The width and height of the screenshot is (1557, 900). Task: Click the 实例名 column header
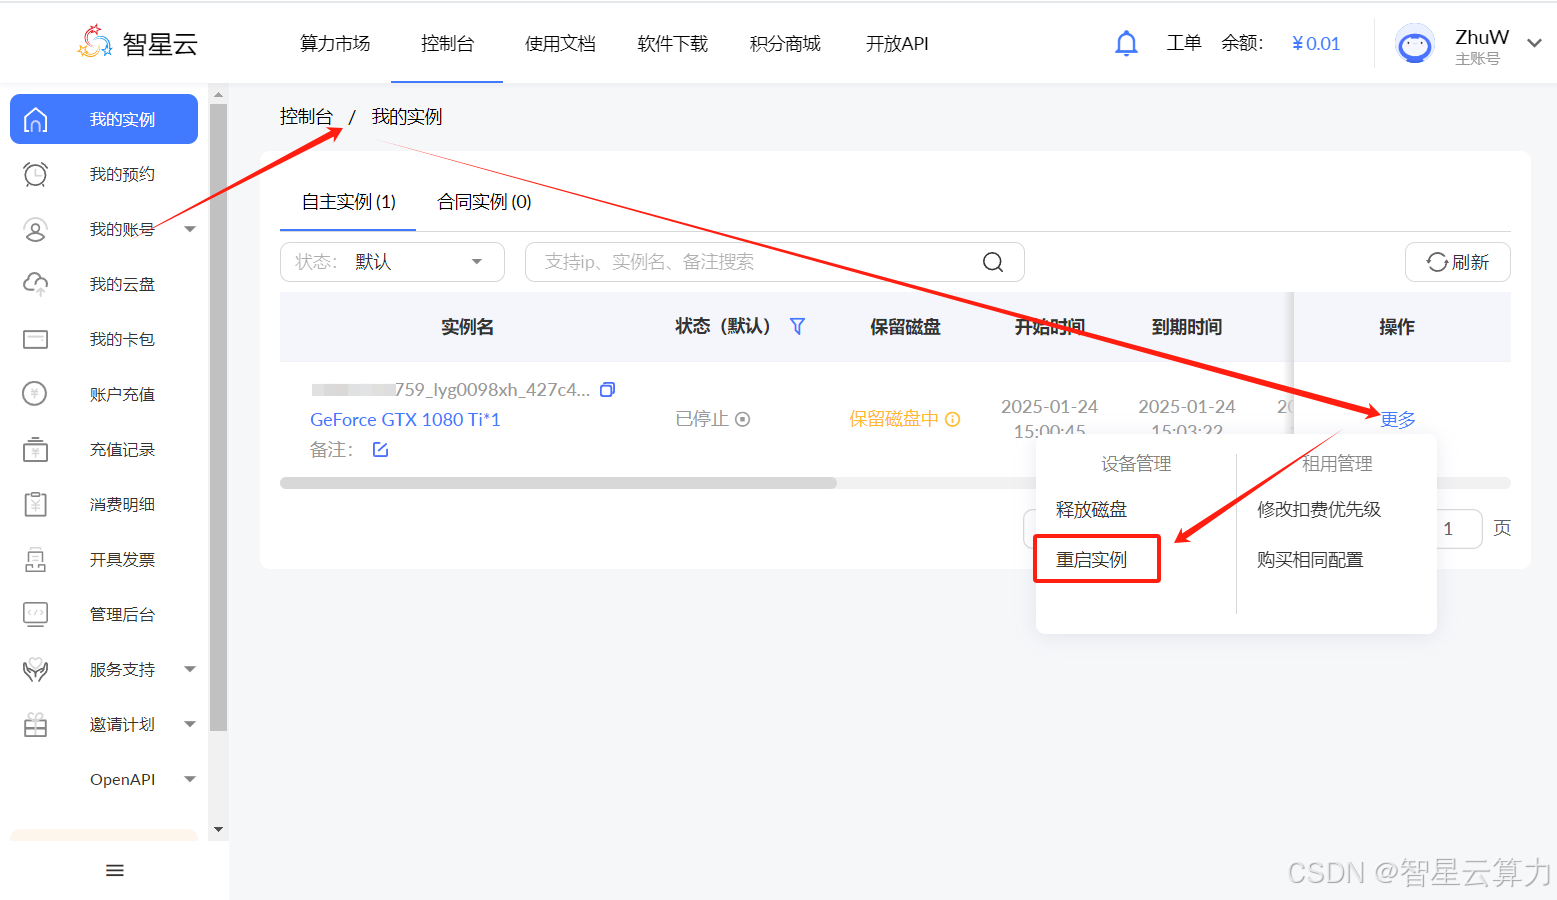[468, 327]
